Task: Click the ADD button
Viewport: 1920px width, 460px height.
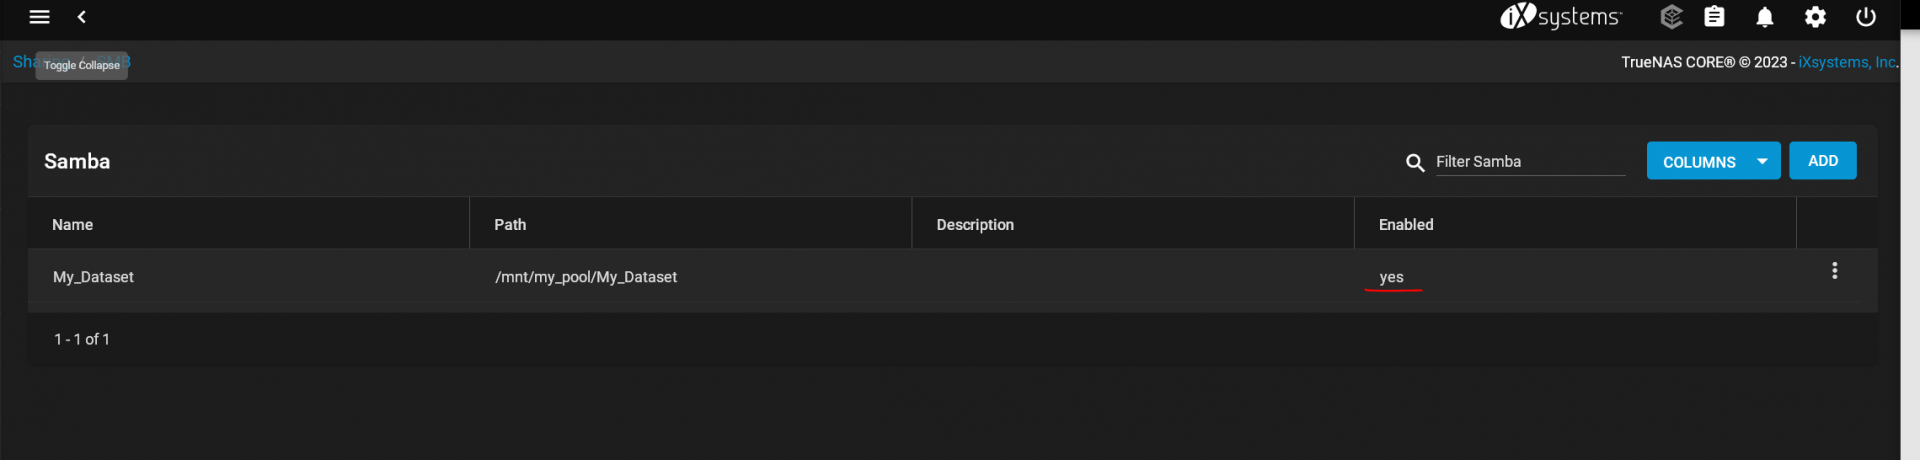Action: coord(1822,161)
